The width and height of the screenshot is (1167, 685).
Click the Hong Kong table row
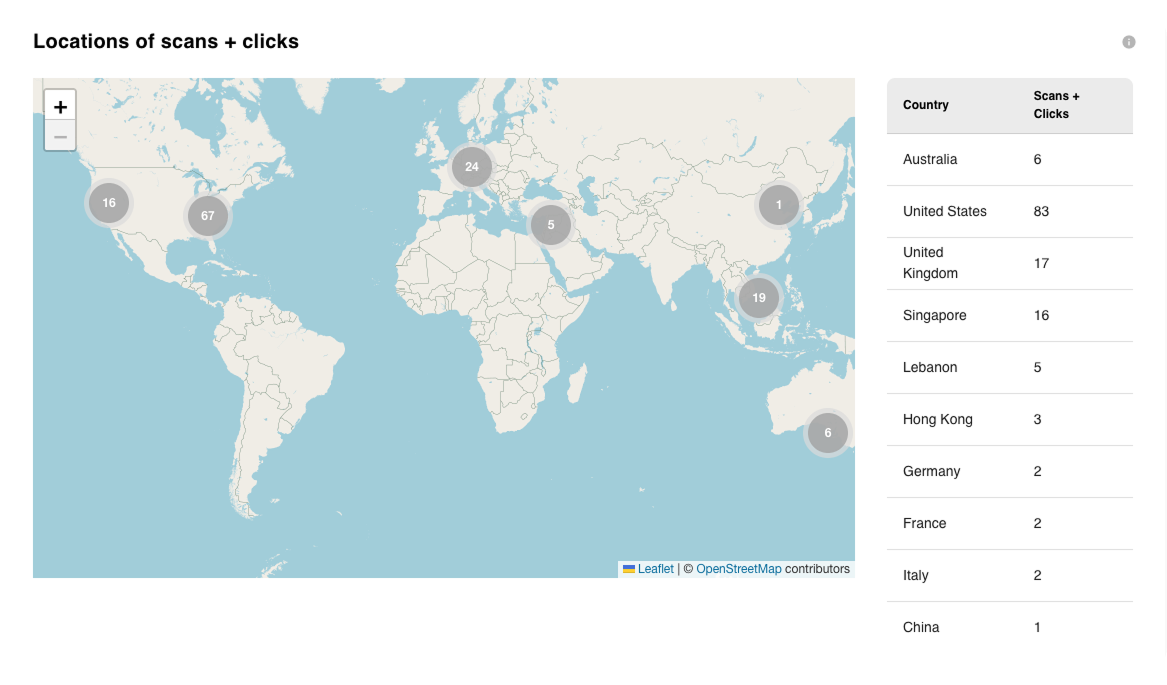point(1010,419)
